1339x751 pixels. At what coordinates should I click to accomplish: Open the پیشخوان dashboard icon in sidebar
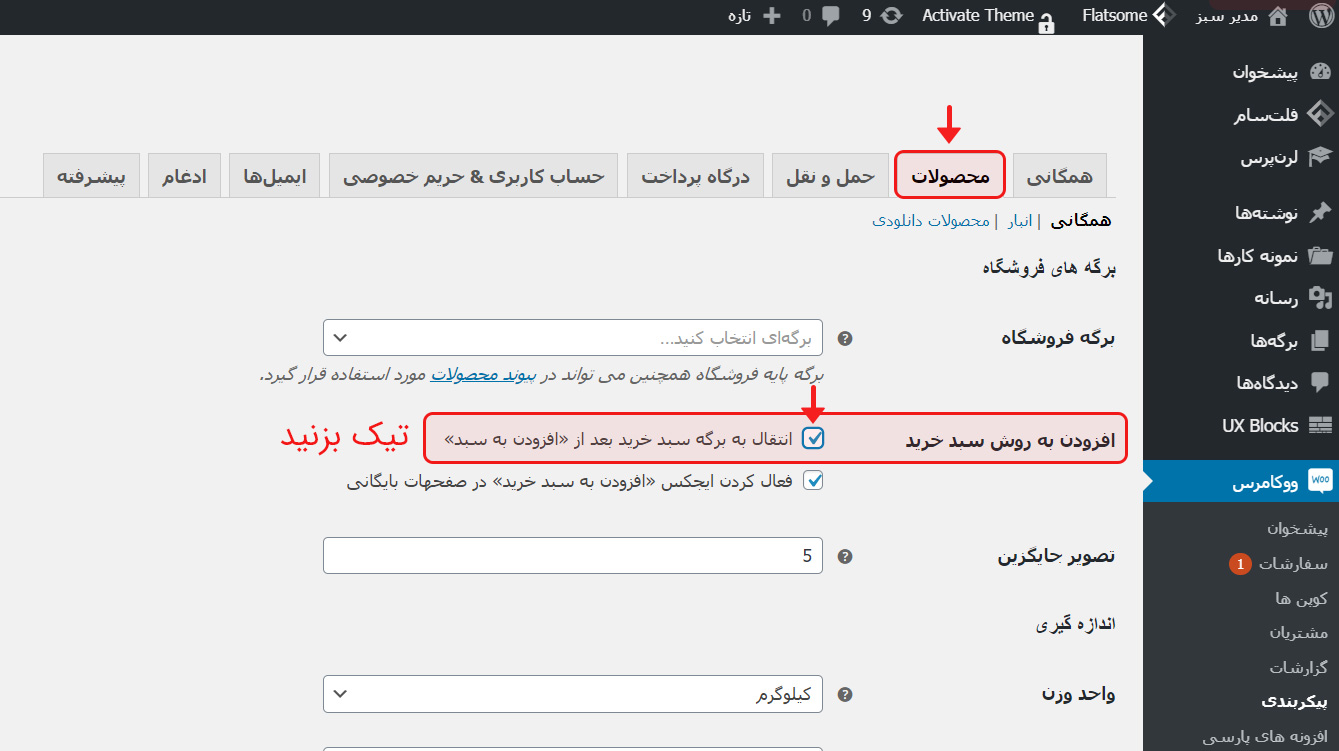tap(1320, 72)
